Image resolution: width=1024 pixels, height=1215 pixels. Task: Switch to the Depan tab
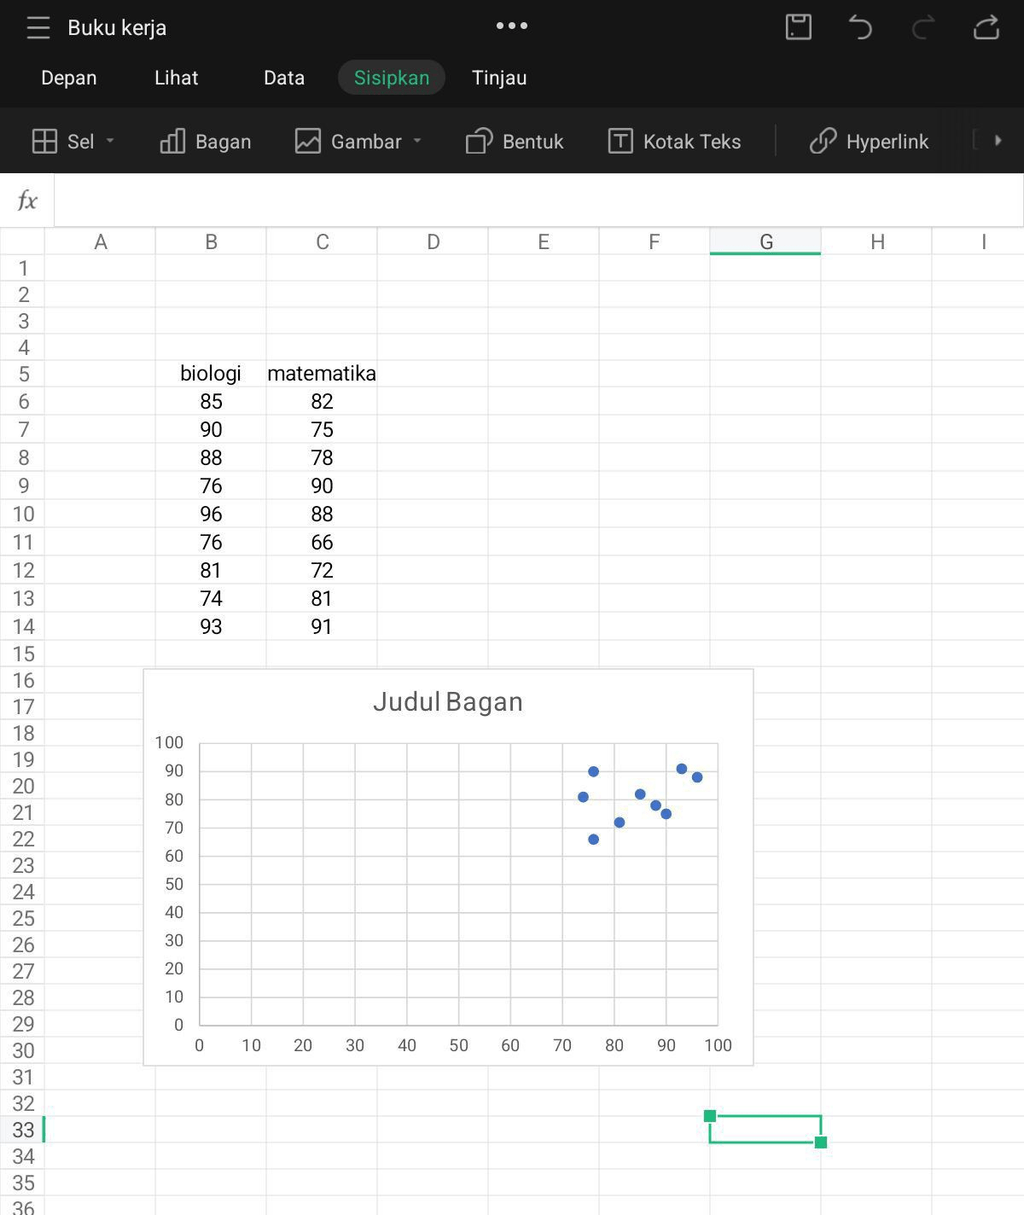click(69, 78)
